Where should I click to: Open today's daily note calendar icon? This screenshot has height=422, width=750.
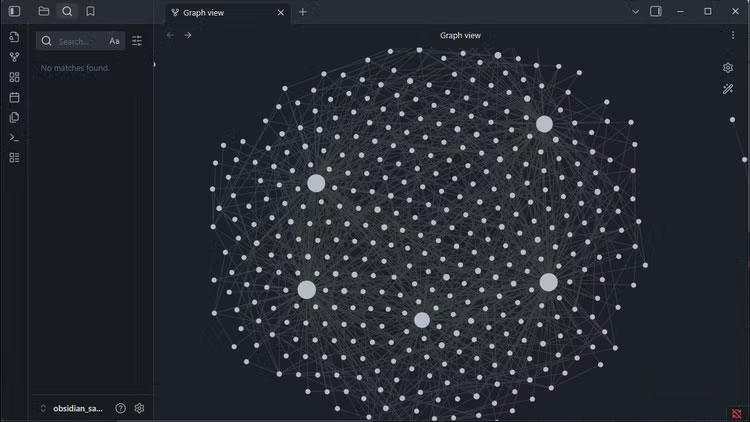pos(14,98)
